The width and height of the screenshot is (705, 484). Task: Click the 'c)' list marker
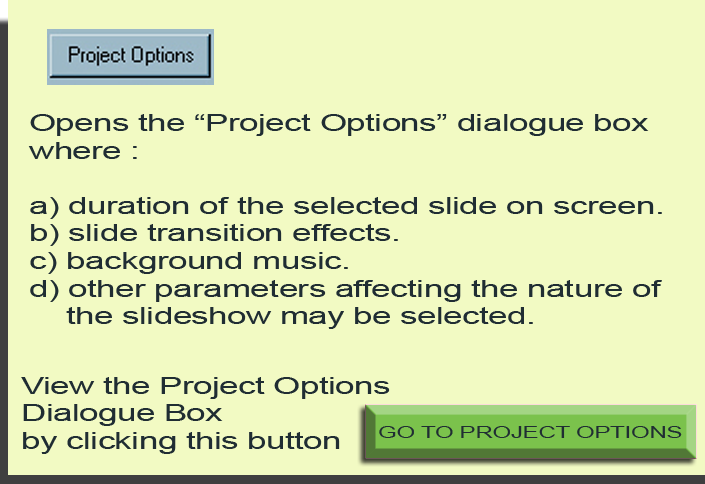[x=43, y=262]
